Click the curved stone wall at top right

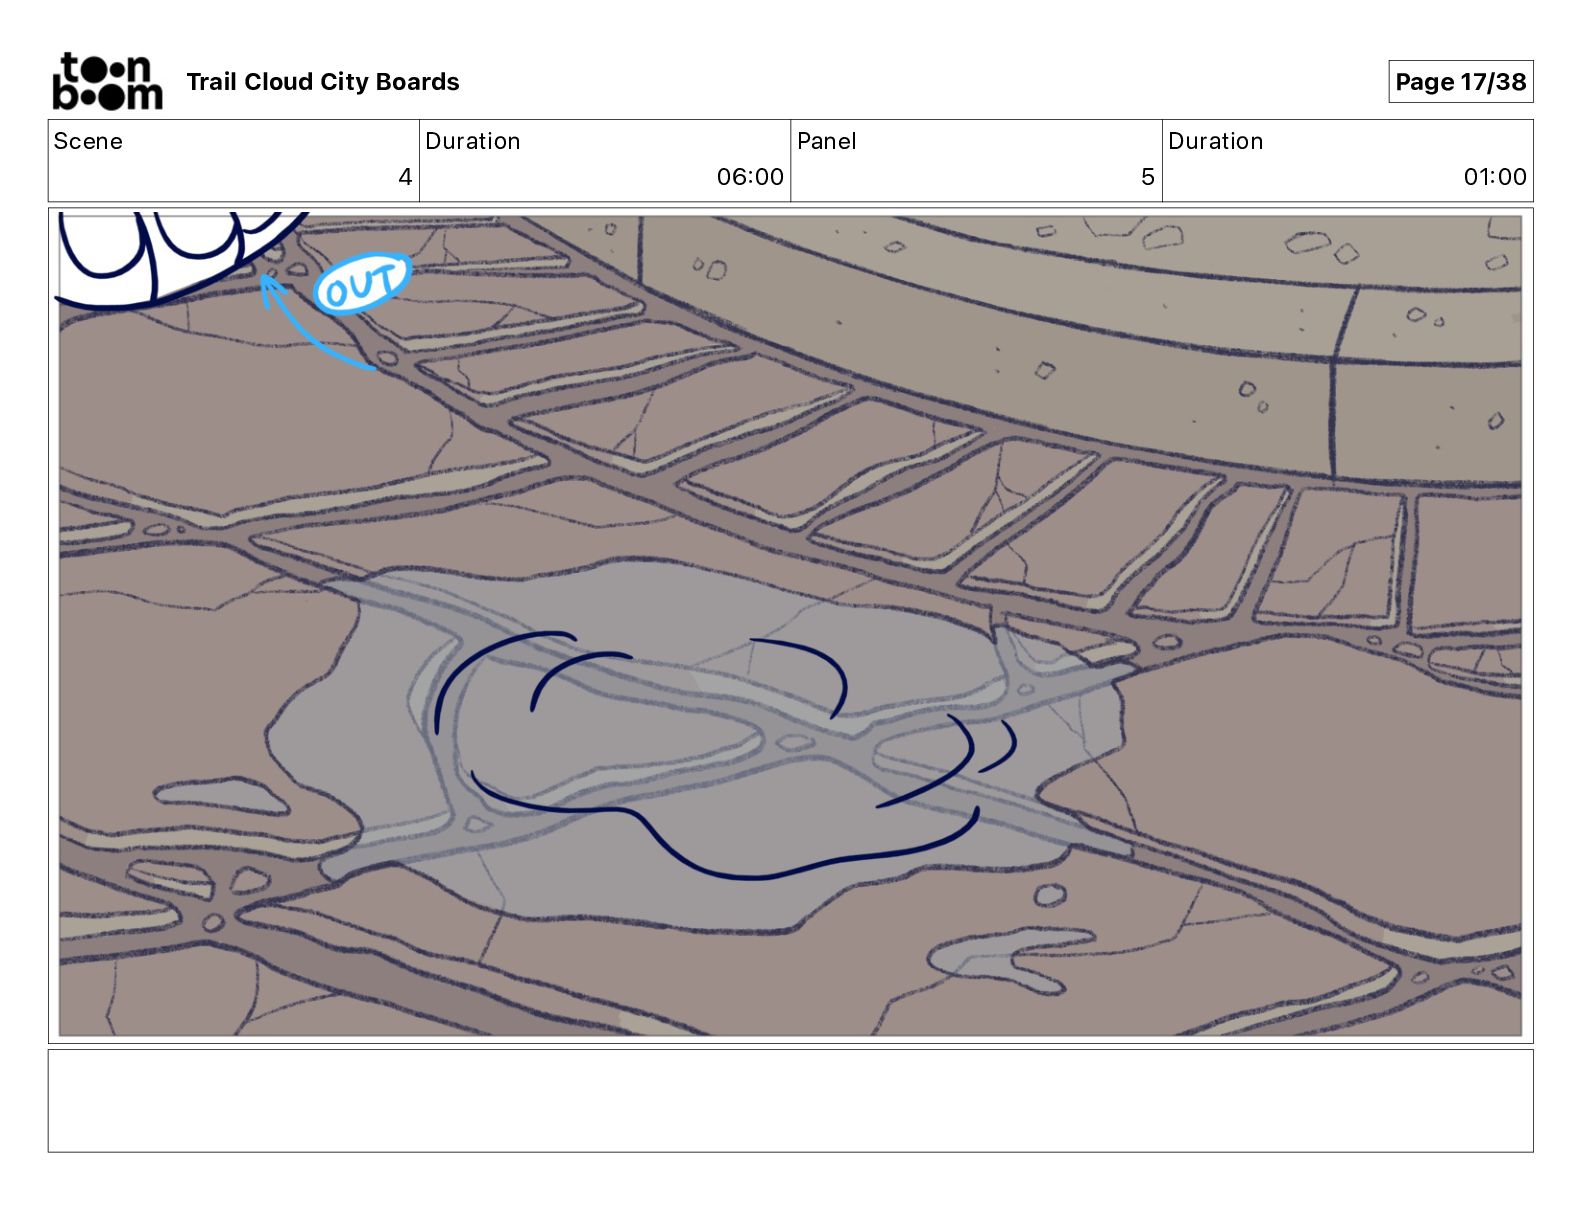[x=1090, y=330]
